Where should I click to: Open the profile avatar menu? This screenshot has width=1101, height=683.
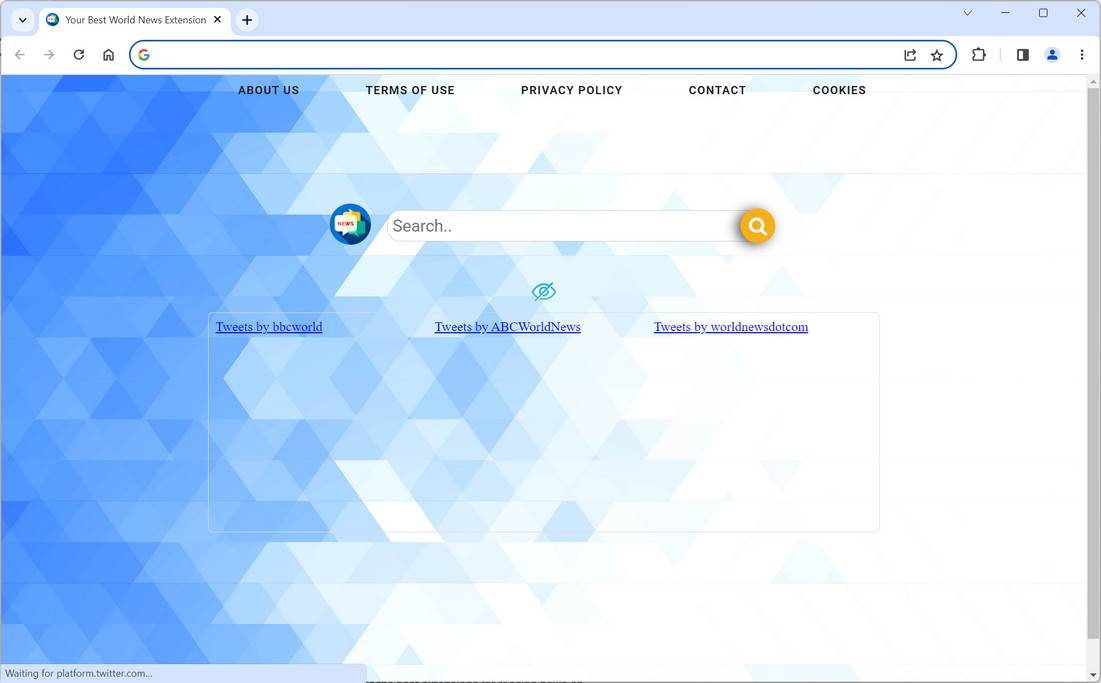point(1052,55)
